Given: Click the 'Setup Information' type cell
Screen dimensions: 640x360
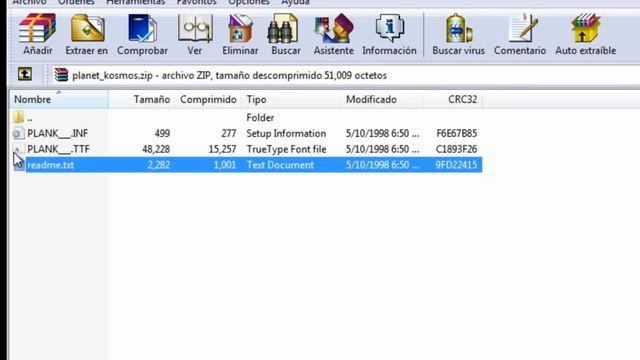Looking at the screenshot, I should [286, 133].
